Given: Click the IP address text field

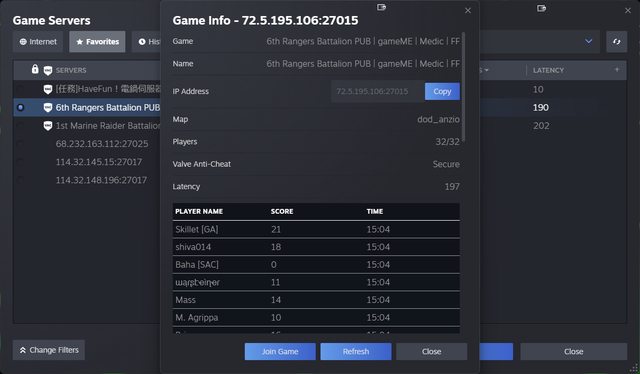Looking at the screenshot, I should coord(378,91).
